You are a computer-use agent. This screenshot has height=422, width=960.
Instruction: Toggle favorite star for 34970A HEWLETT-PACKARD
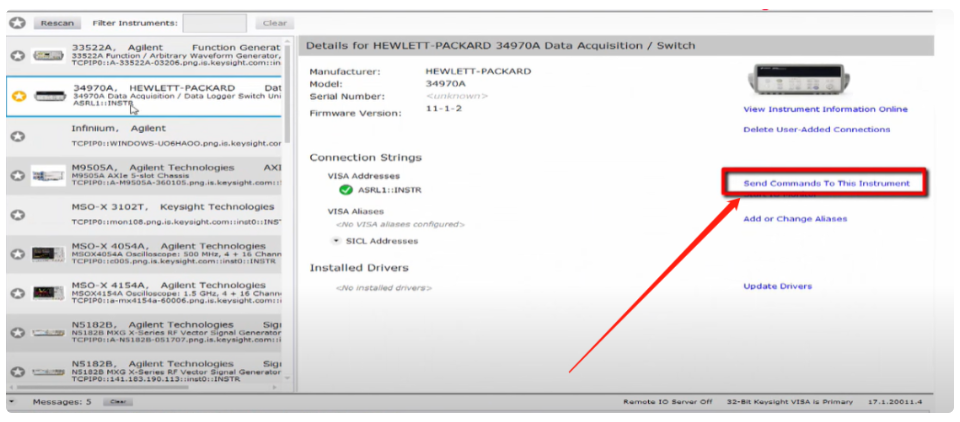click(19, 96)
